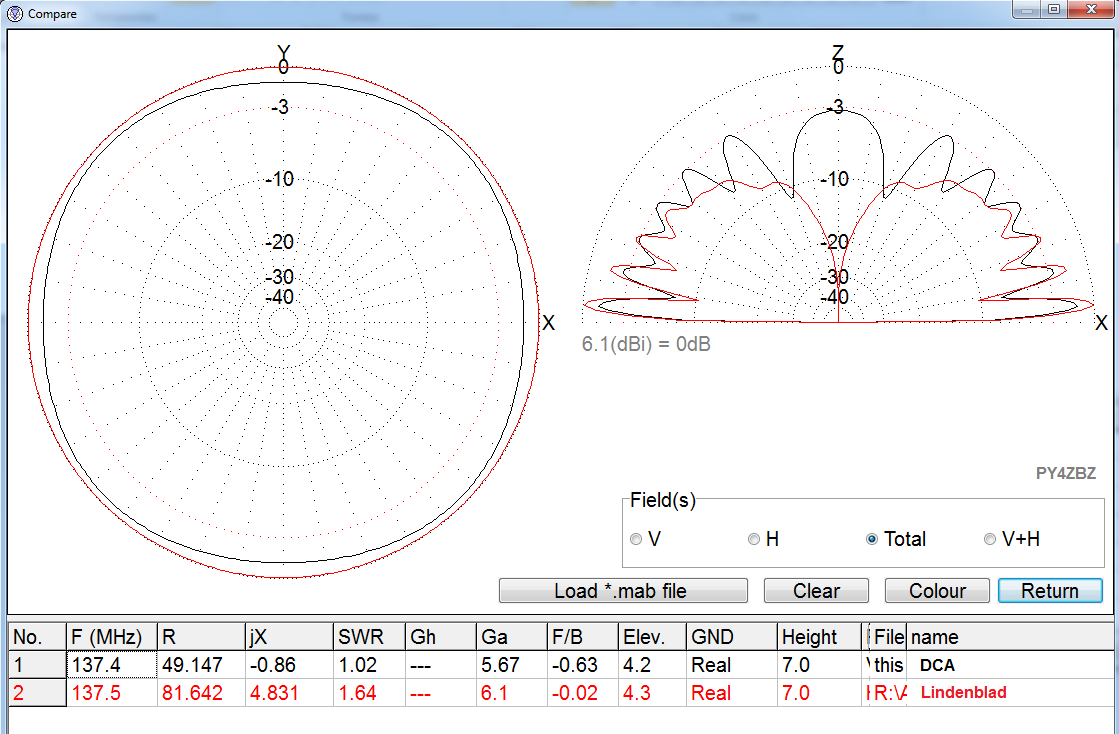Choose the Total field option

click(872, 540)
